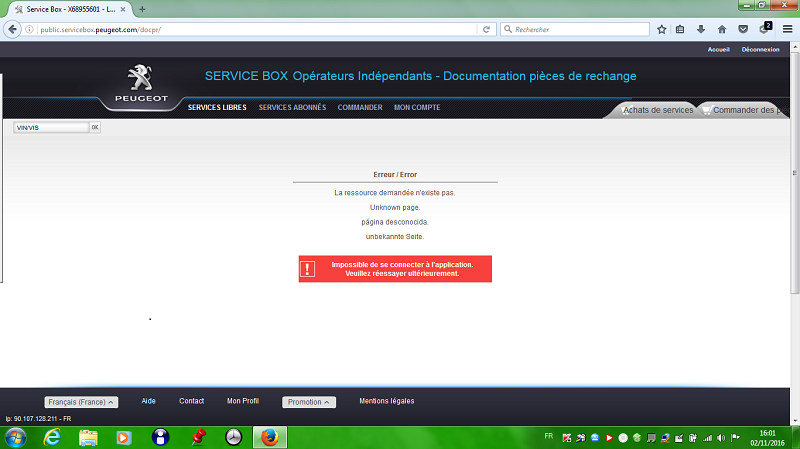Open the Windows Start button
This screenshot has height=449, width=800.
tap(15, 438)
